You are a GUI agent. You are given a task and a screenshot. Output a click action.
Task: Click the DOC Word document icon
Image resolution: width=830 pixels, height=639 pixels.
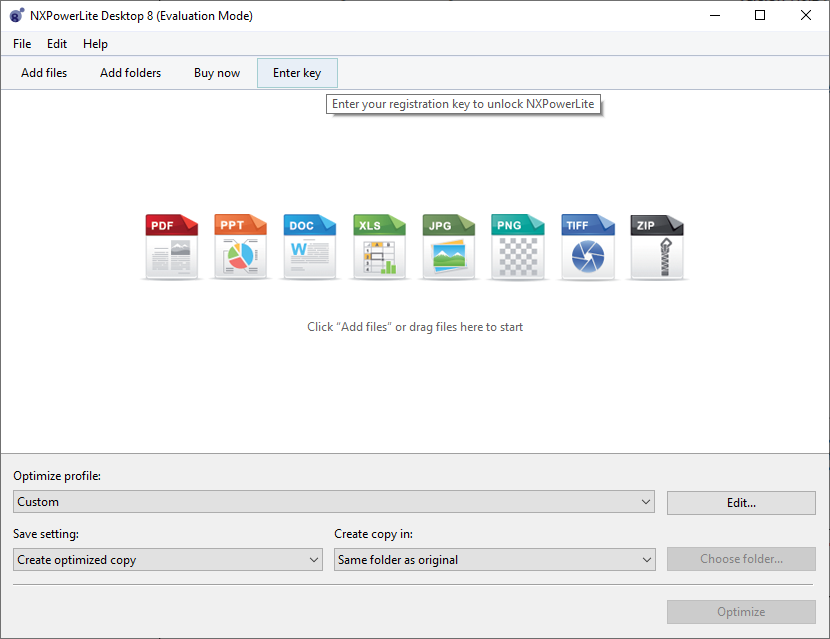pyautogui.click(x=310, y=246)
